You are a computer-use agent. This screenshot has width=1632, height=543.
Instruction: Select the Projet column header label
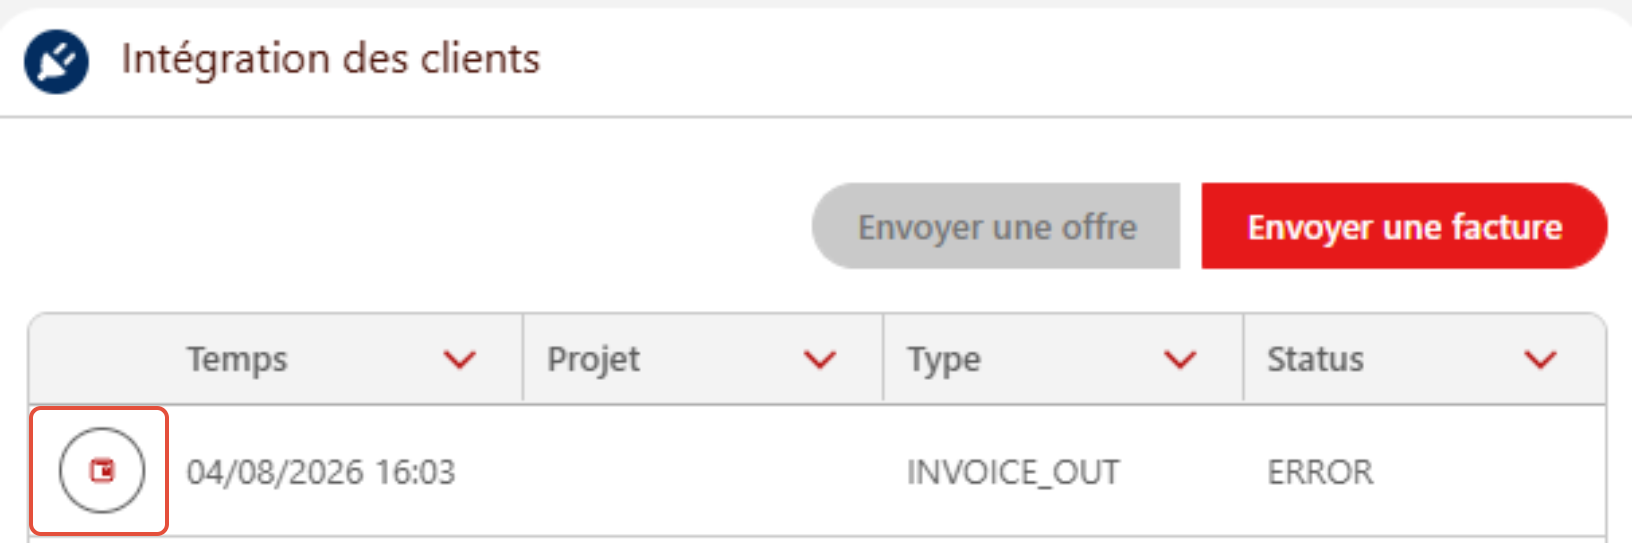[594, 360]
